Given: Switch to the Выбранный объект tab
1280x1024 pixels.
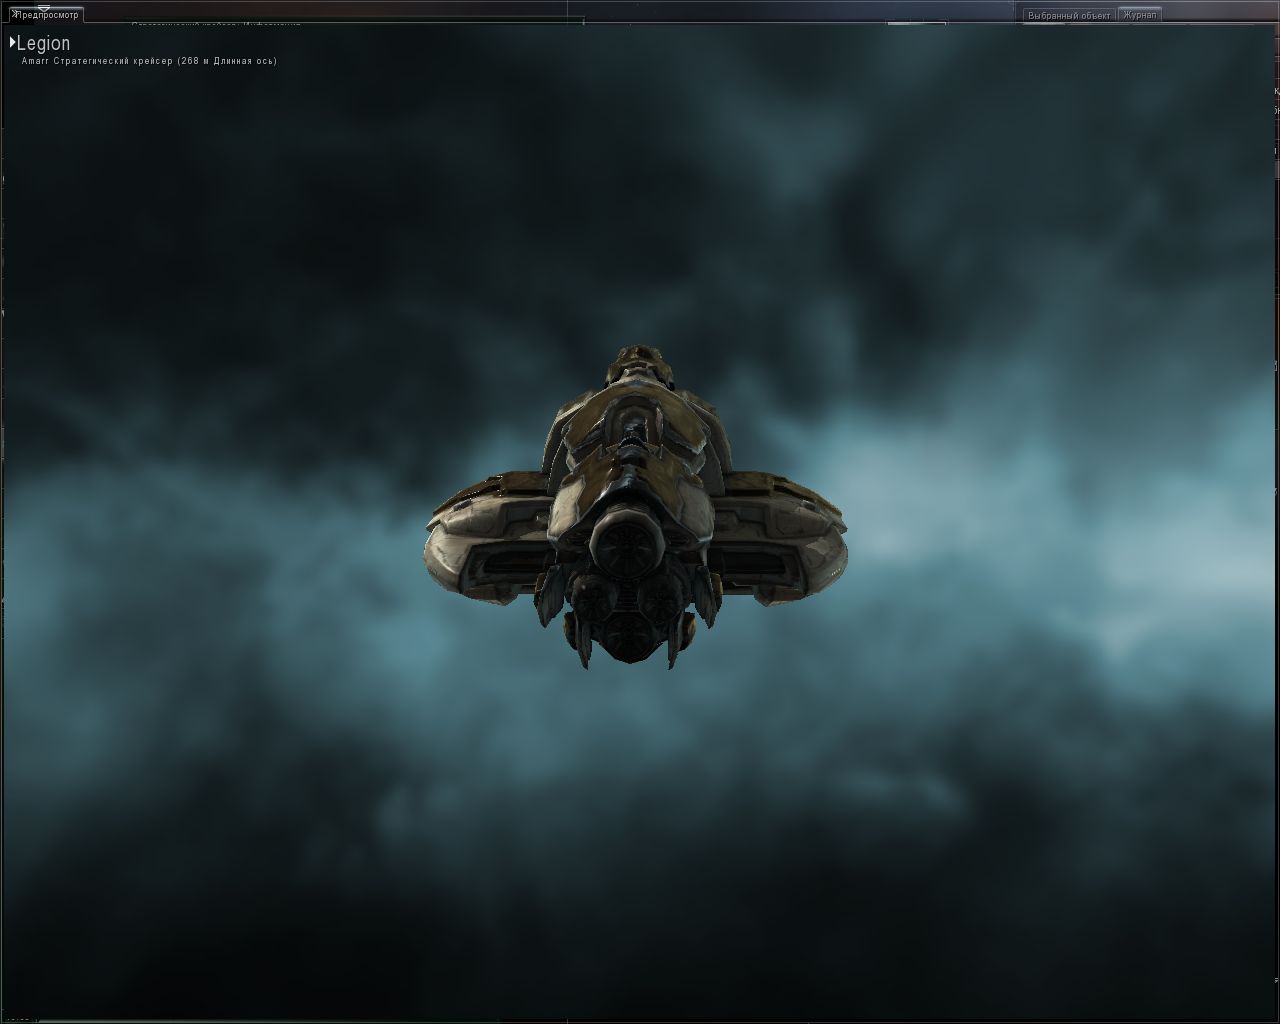Looking at the screenshot, I should click(x=1069, y=15).
